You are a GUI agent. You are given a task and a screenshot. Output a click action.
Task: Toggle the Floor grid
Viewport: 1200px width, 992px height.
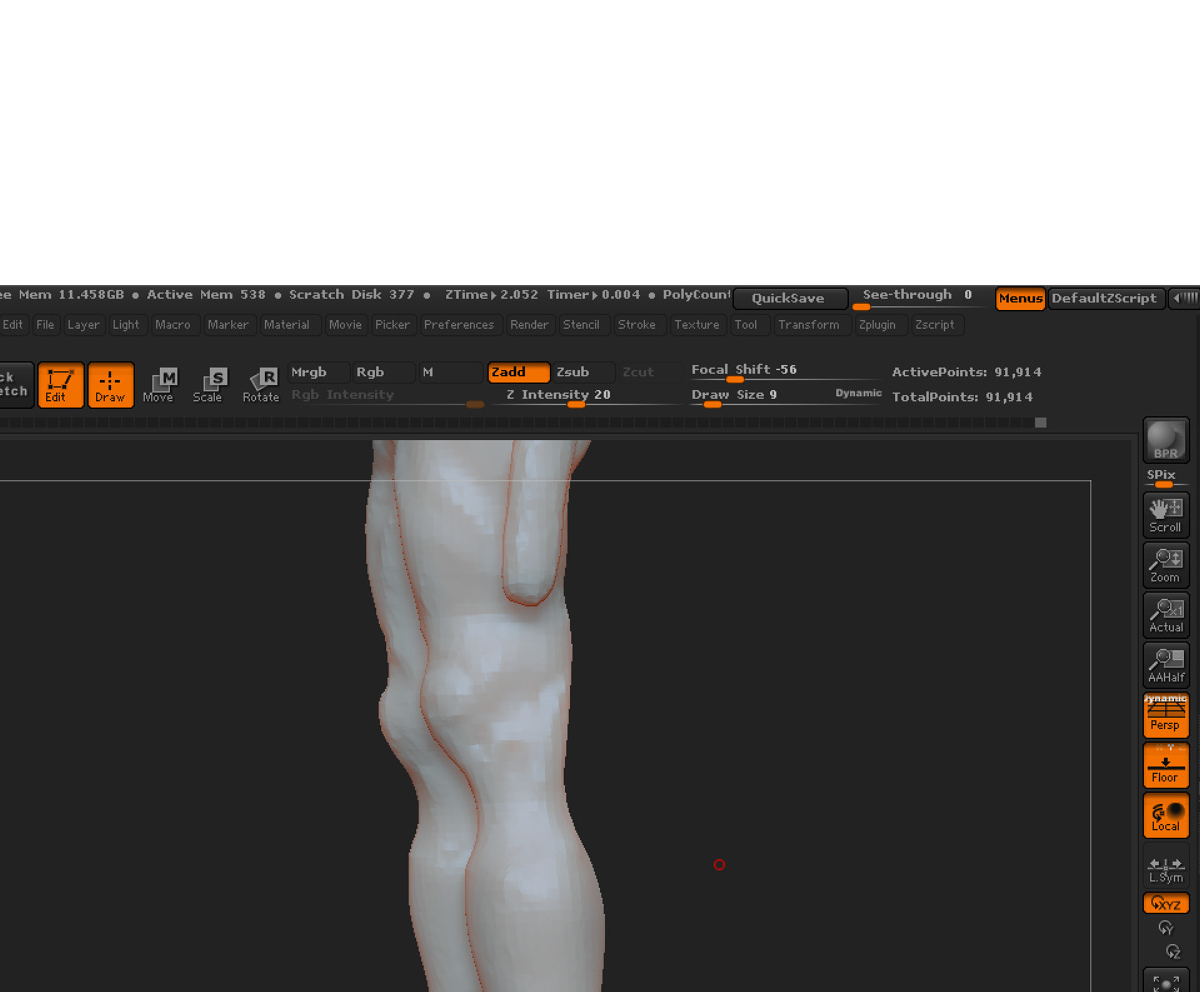coord(1165,766)
